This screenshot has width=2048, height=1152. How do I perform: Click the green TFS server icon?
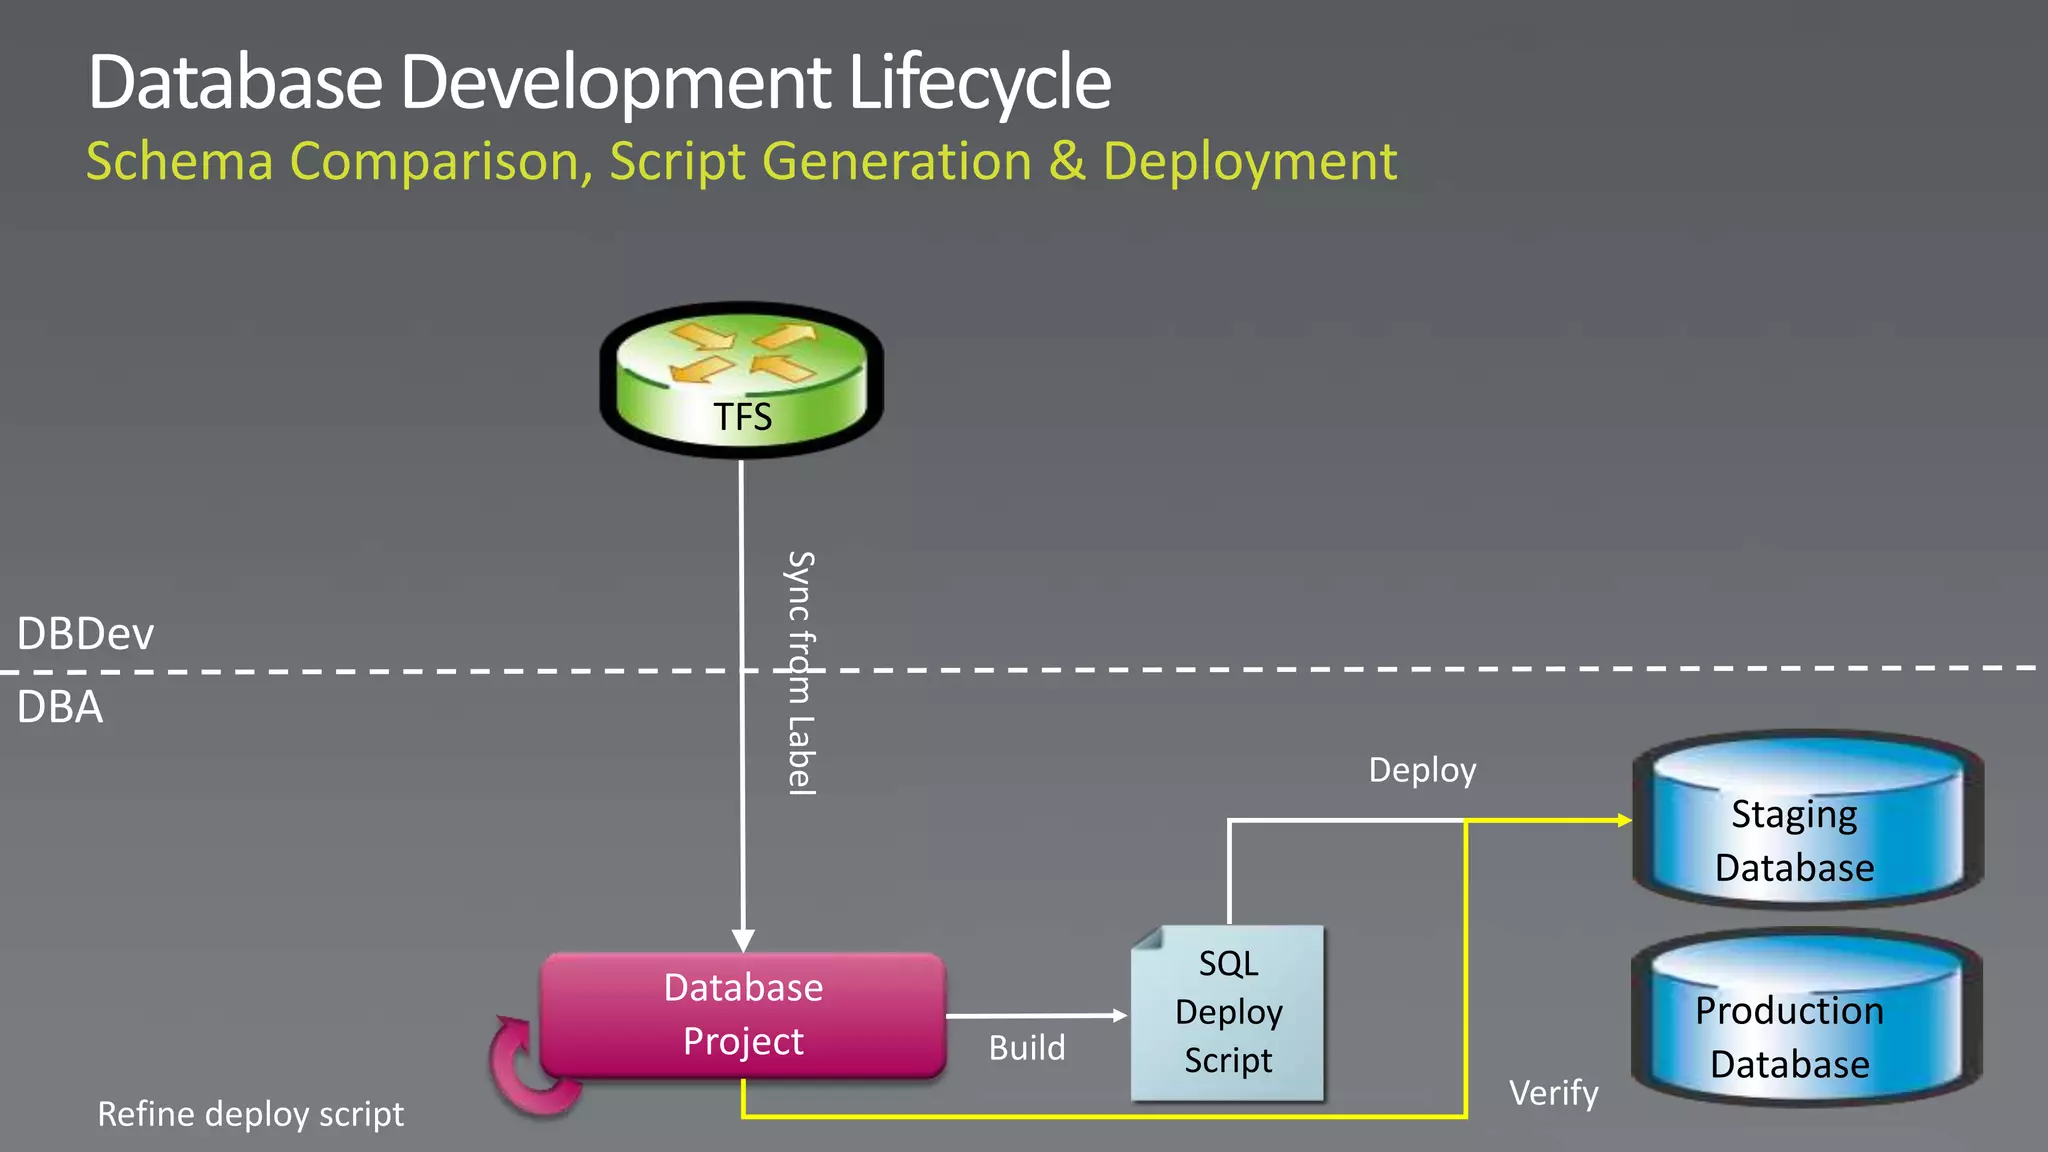tap(741, 380)
